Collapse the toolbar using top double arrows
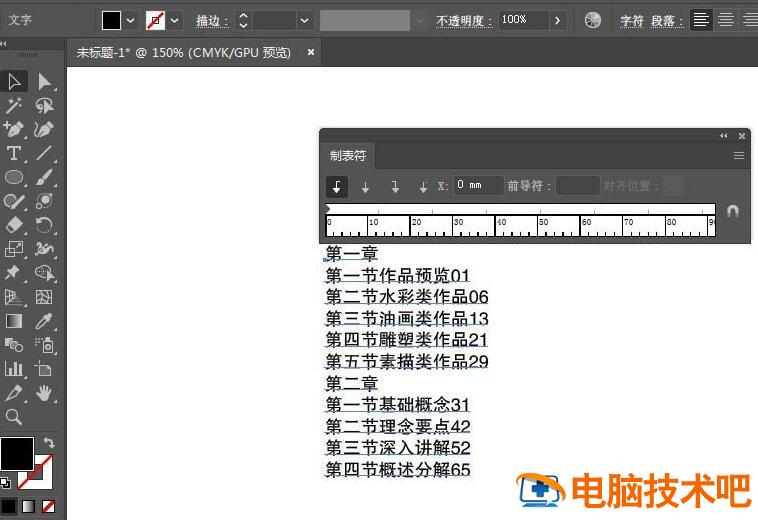The height and width of the screenshot is (520, 758). 4,44
